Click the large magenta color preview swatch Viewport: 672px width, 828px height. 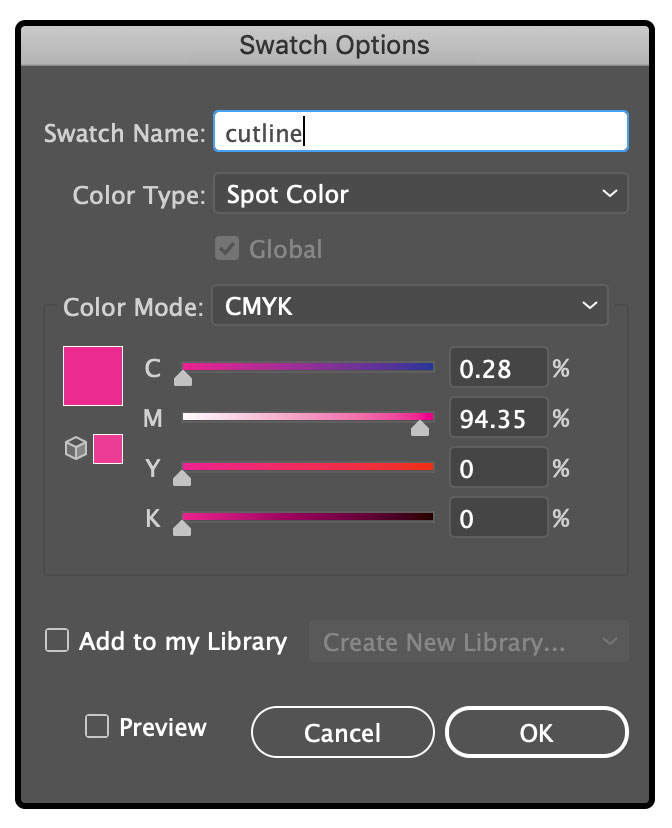click(93, 376)
